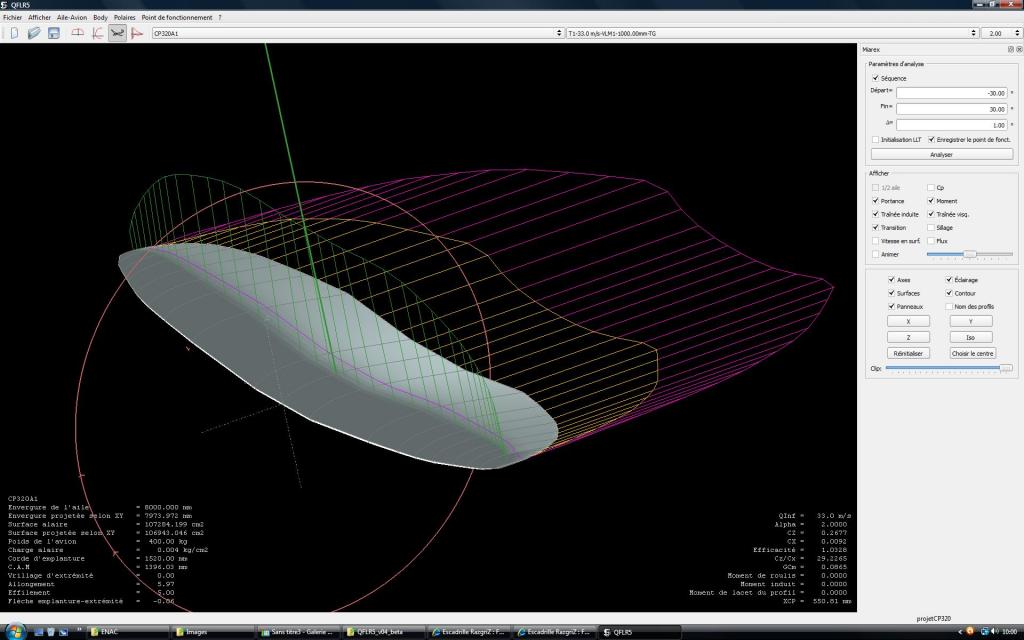Open the Aile-Avion menu
This screenshot has width=1024, height=640.
pos(72,18)
